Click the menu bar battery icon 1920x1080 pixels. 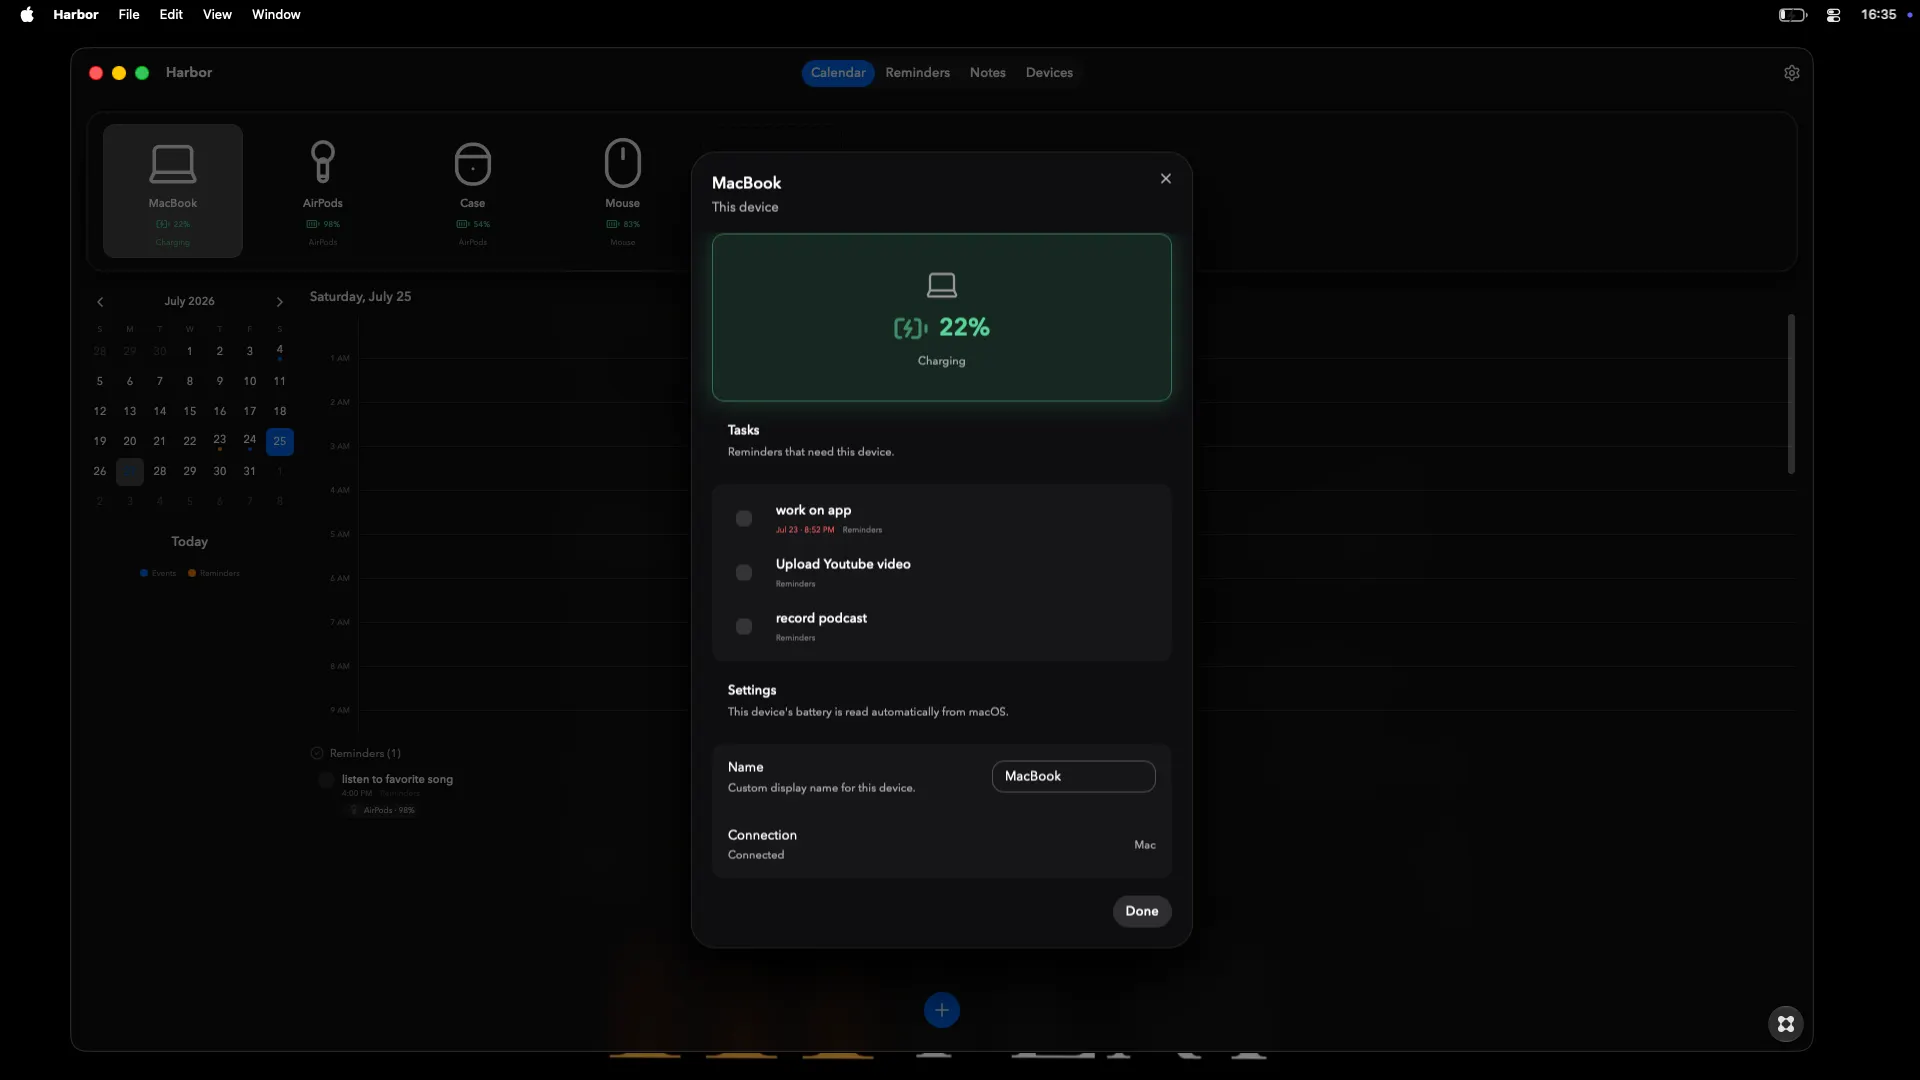pos(1793,15)
